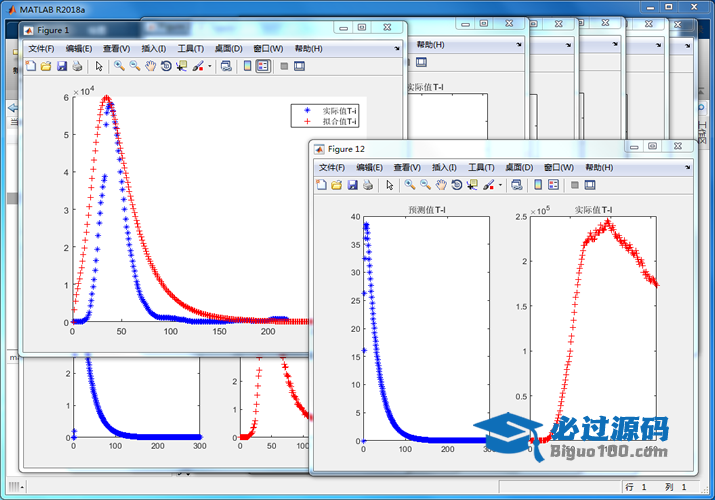Pick Data Cursor tool in Figure 1
Screen dimensions: 715x500
[x=181, y=66]
